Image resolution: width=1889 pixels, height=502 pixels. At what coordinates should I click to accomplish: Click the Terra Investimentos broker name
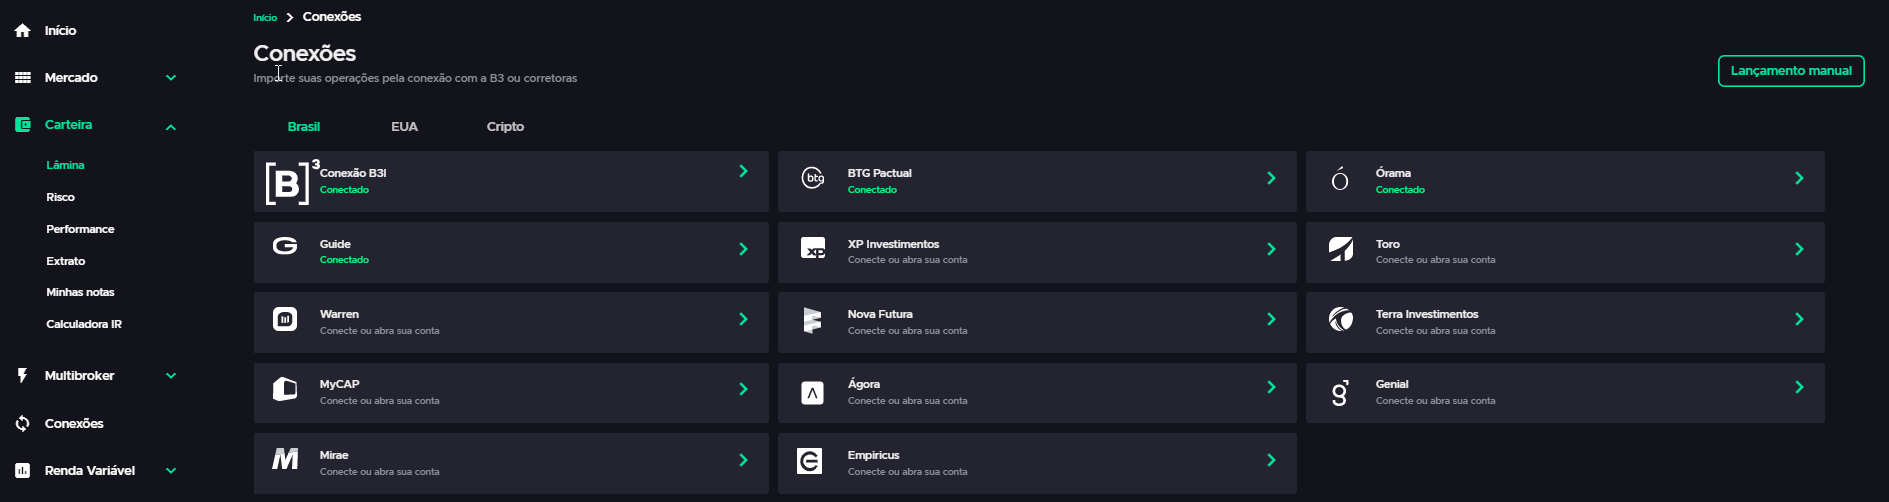coord(1427,314)
